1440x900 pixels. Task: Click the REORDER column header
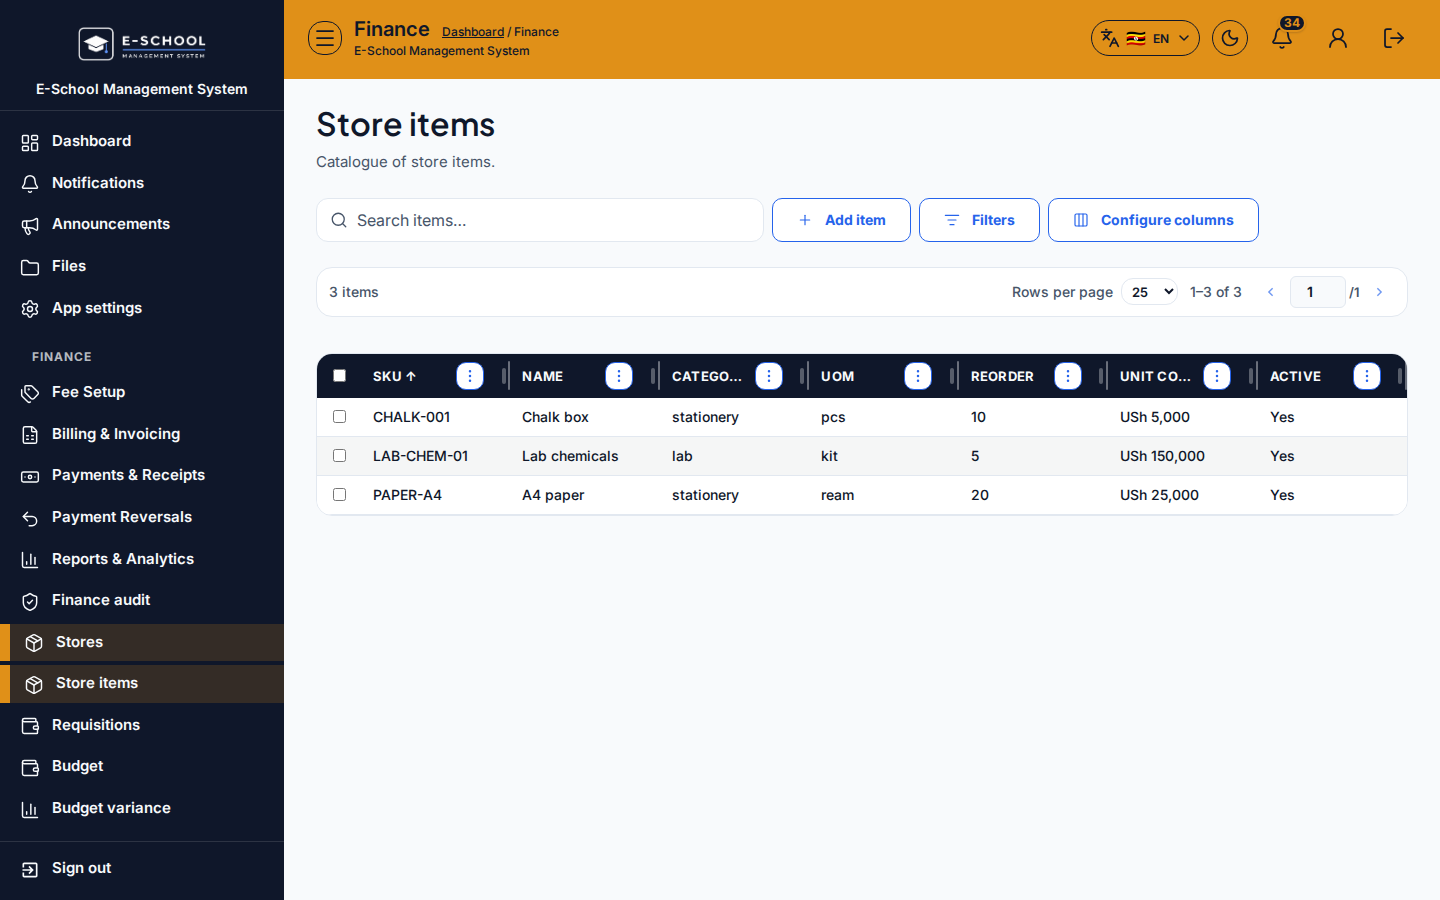1002,376
